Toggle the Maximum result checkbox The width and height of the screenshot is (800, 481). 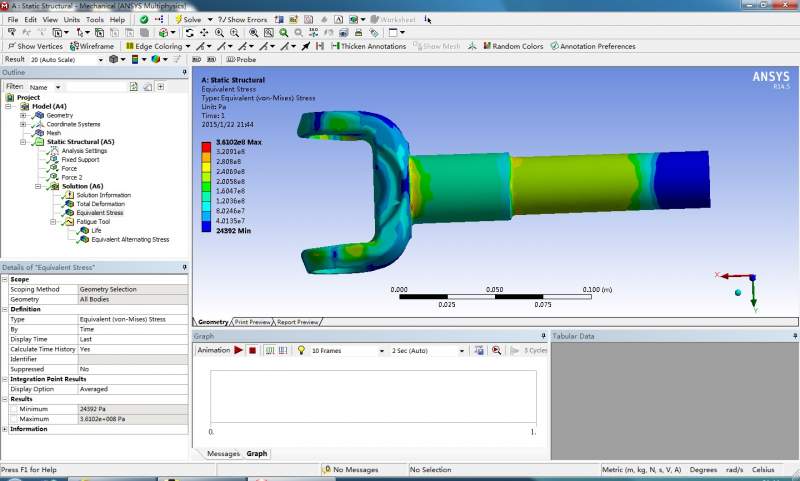tap(14, 419)
